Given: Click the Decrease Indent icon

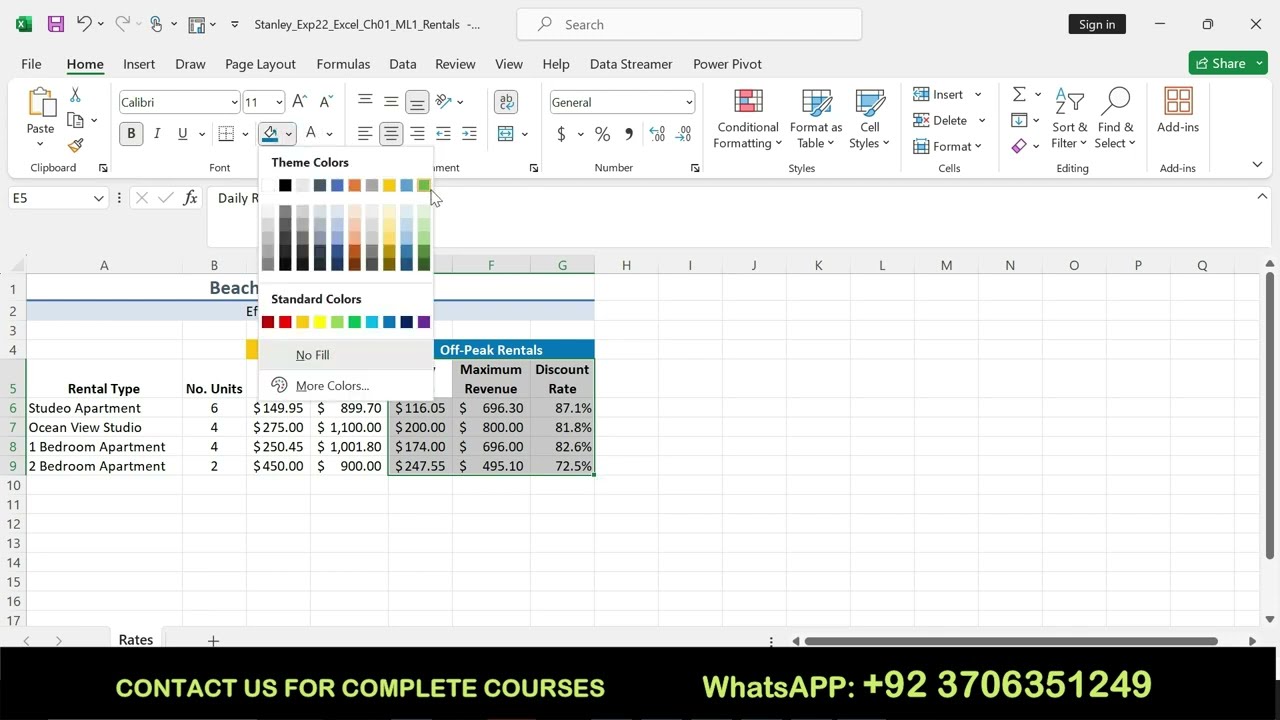Looking at the screenshot, I should [443, 133].
